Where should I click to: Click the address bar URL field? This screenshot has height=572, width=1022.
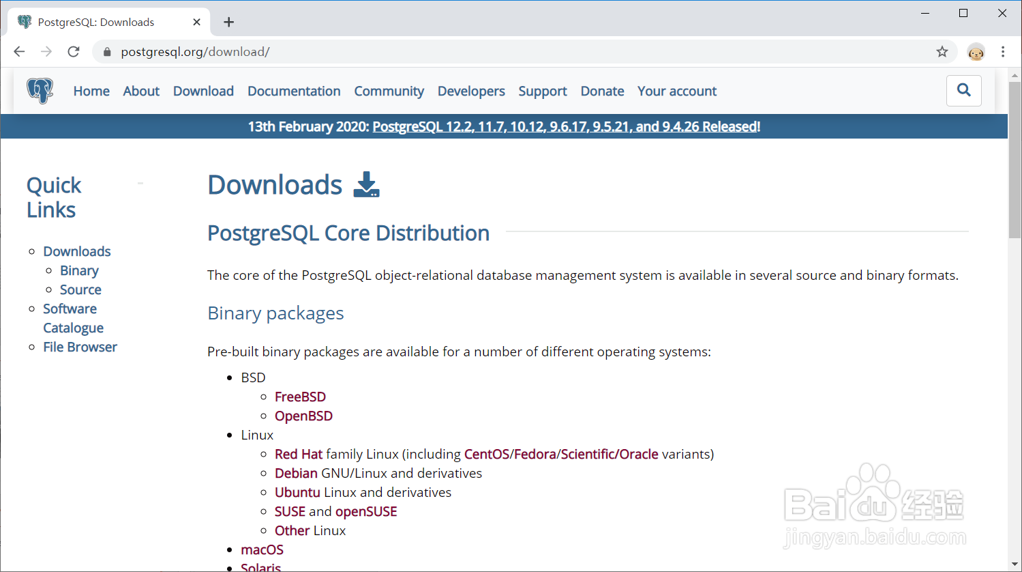[x=500, y=52]
